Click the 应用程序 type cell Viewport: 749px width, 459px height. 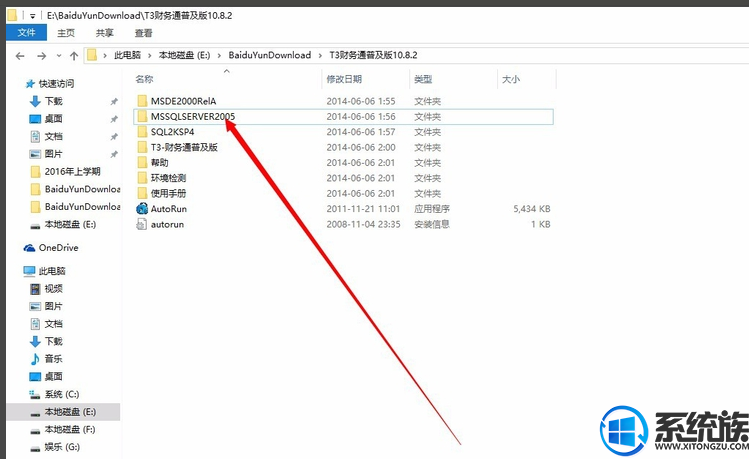tap(432, 209)
